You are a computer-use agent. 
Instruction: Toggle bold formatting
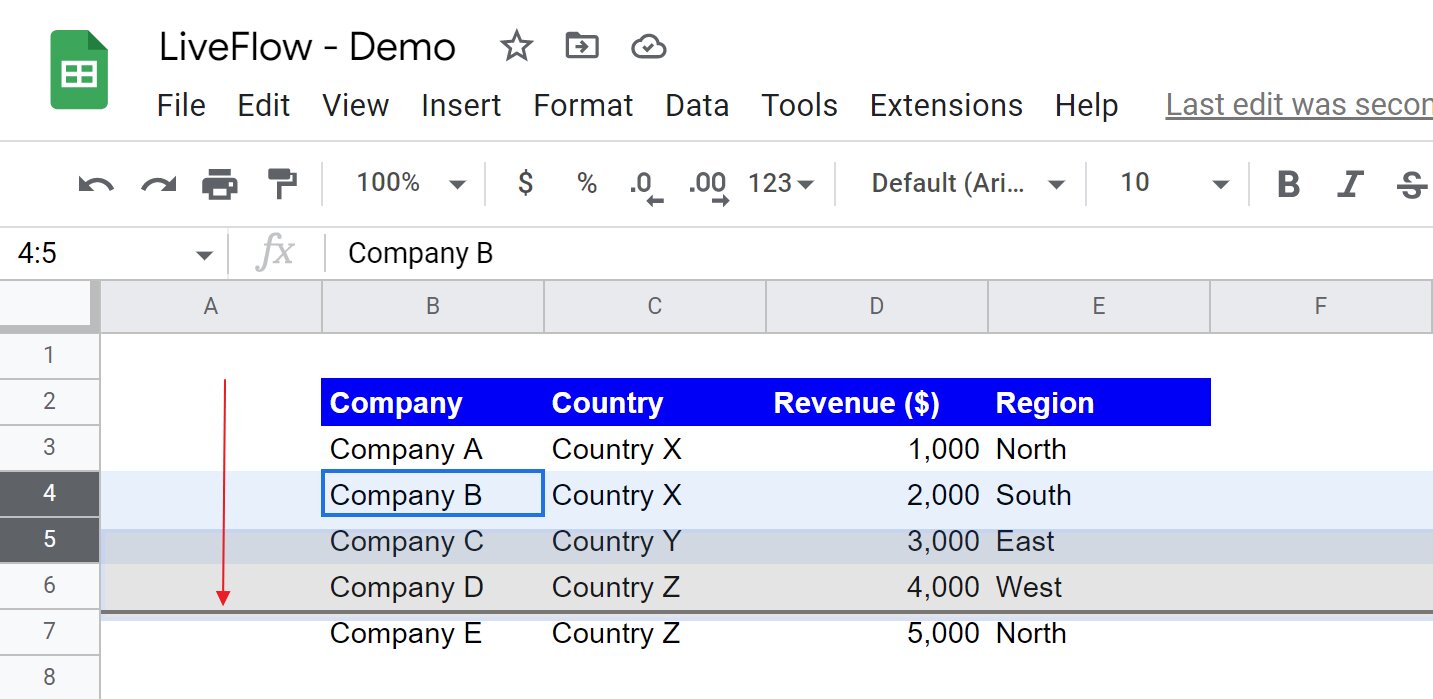pos(1289,183)
